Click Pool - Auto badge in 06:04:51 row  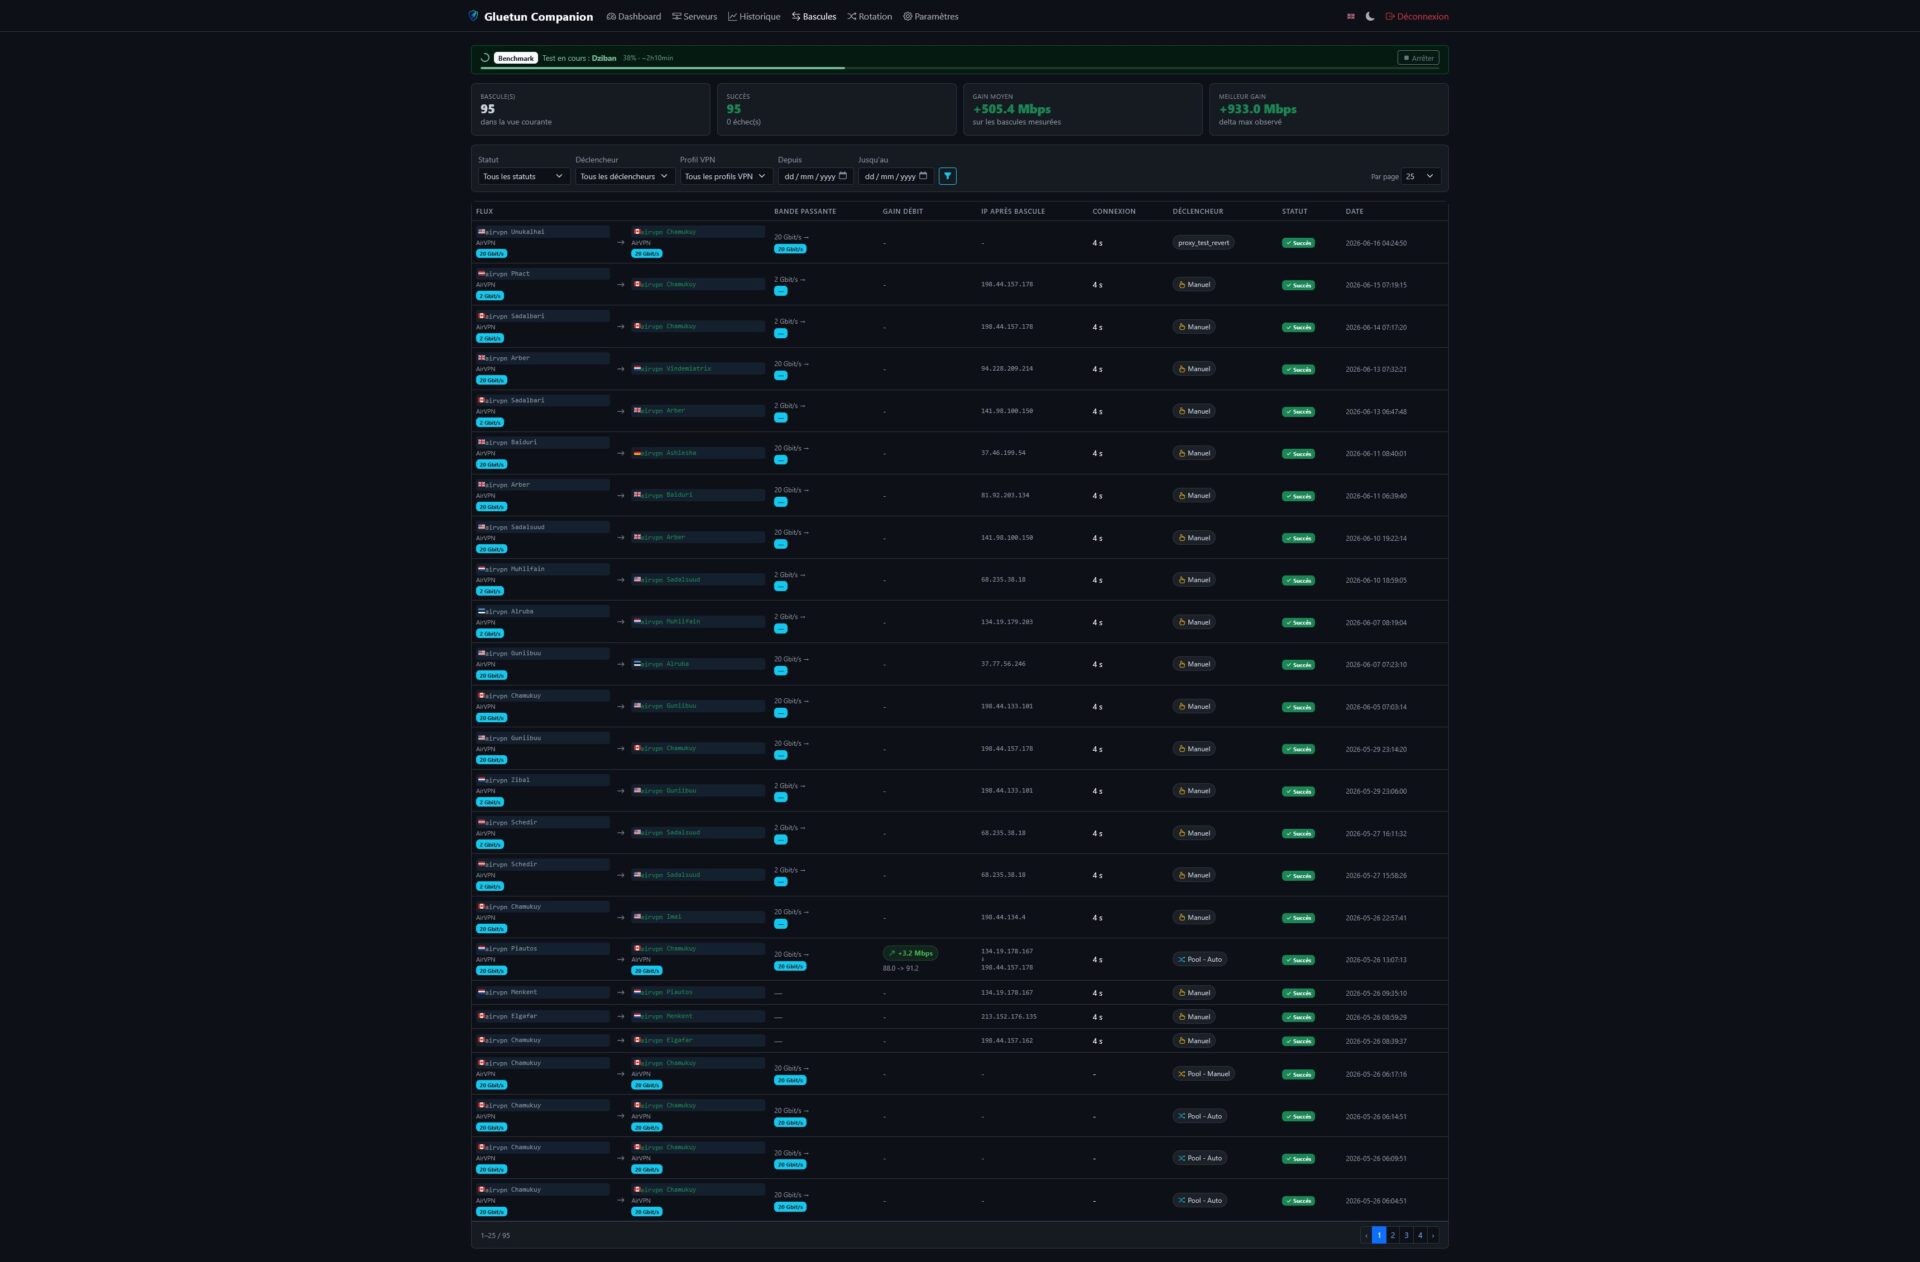[1200, 1200]
